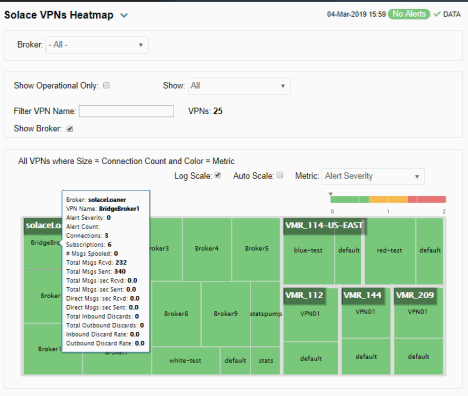
Task: Click the DATA checkmark status icon
Action: point(437,14)
